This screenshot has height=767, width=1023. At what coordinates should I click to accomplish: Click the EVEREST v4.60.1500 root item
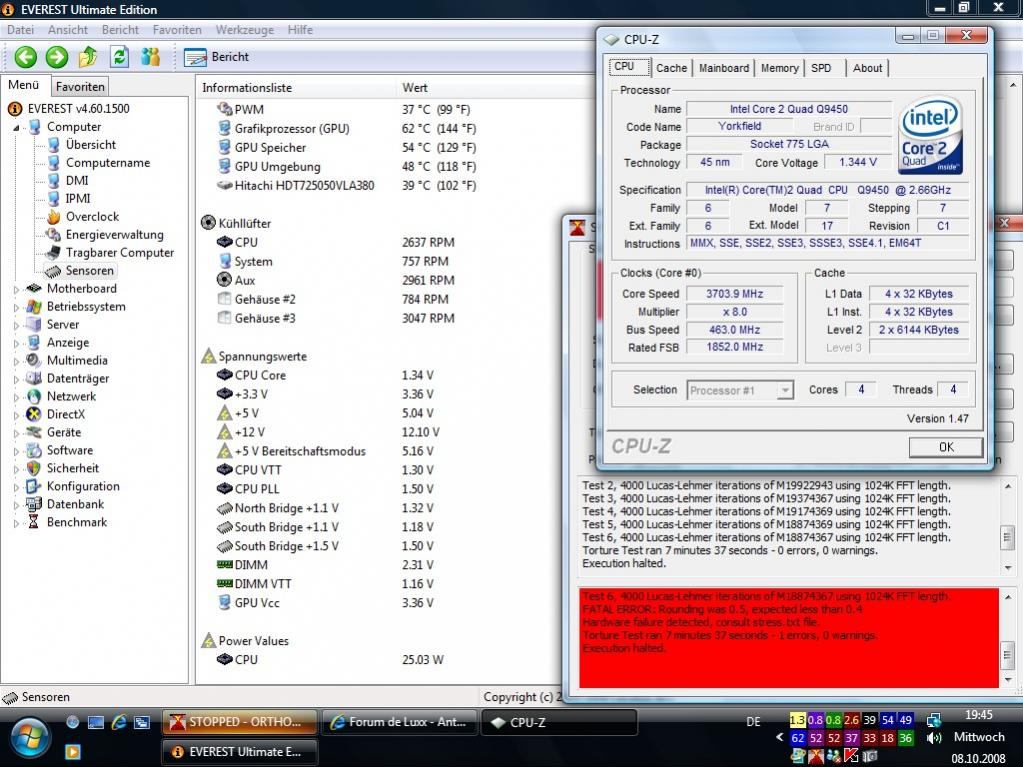point(78,109)
